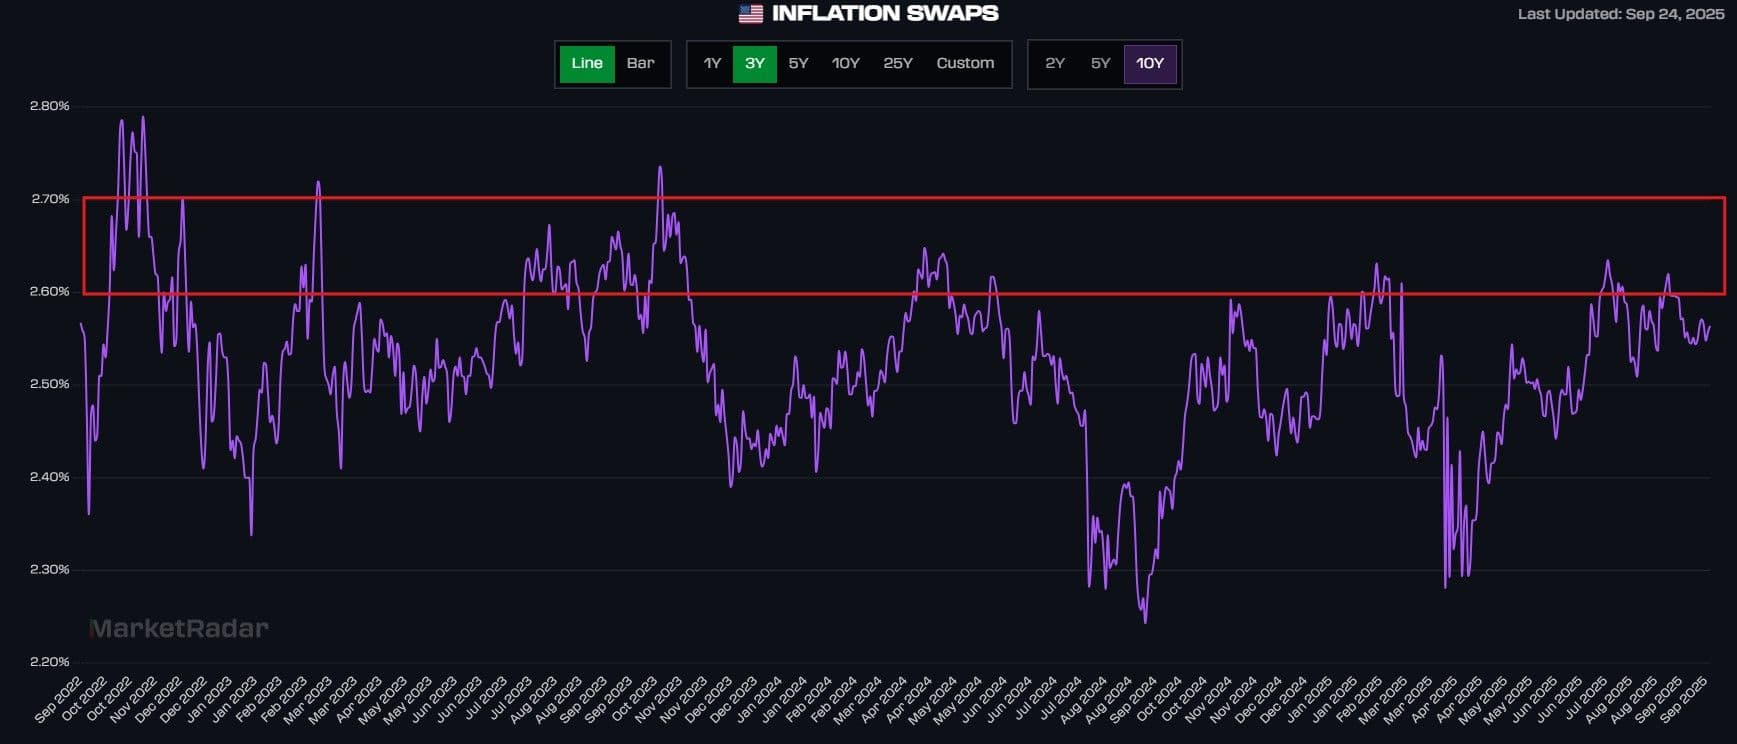
Task: Select the 1Y time range
Action: point(712,63)
